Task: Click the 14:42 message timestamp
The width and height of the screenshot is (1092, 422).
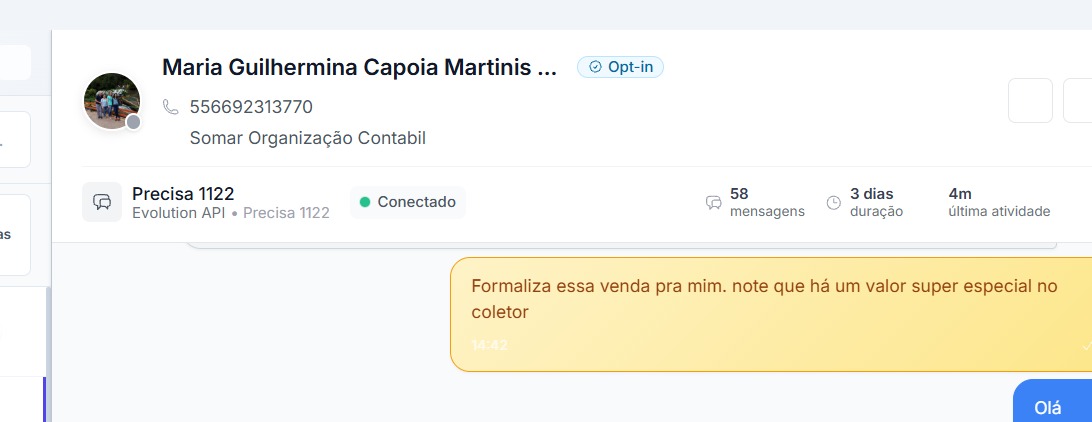Action: point(490,345)
